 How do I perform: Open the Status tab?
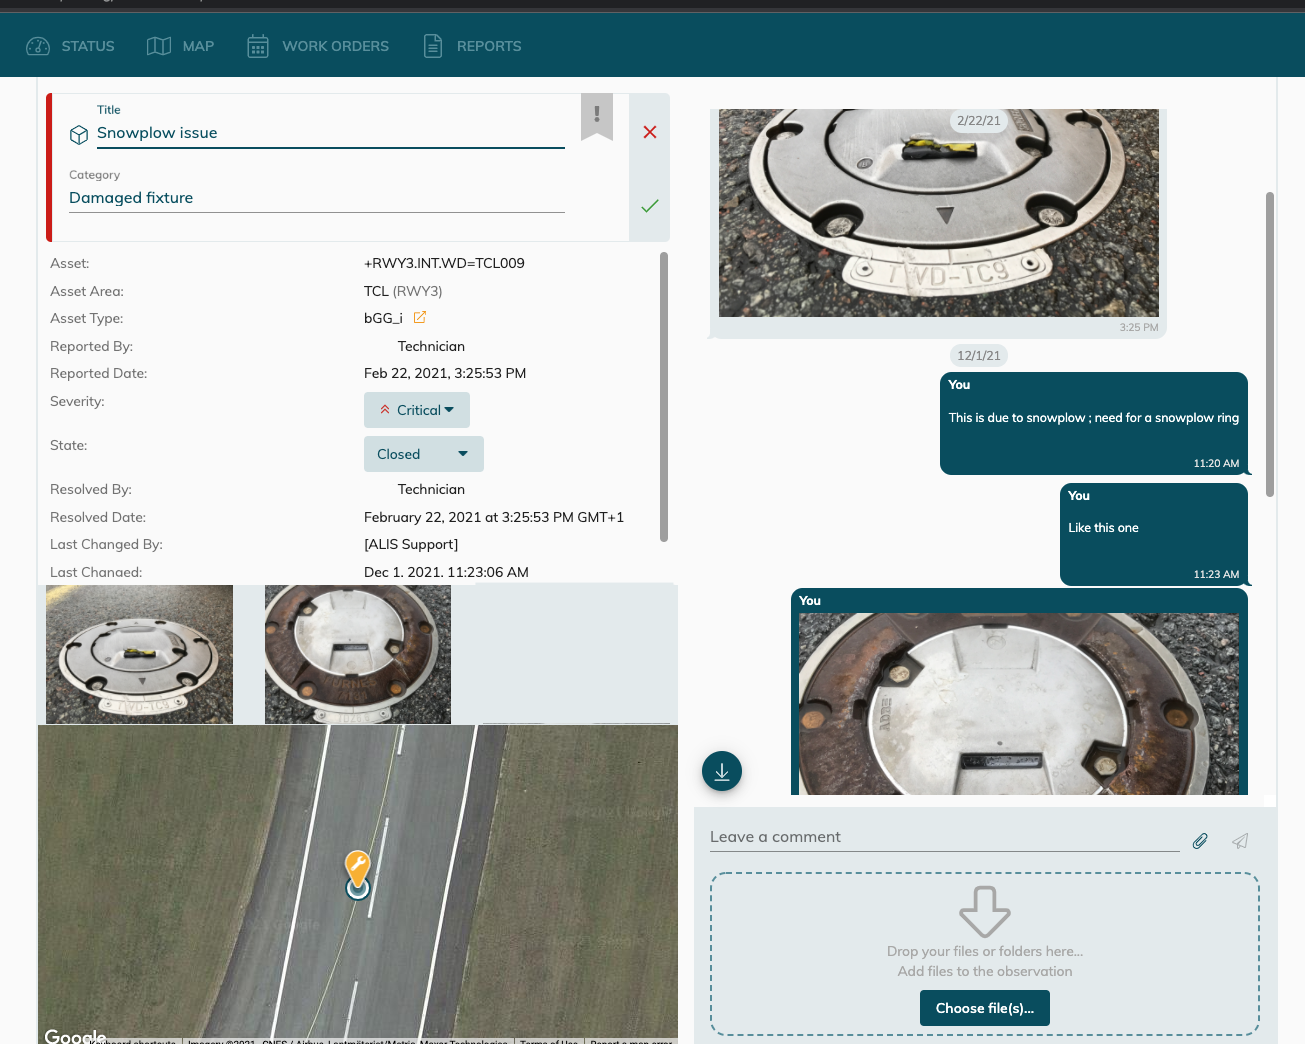coord(70,46)
